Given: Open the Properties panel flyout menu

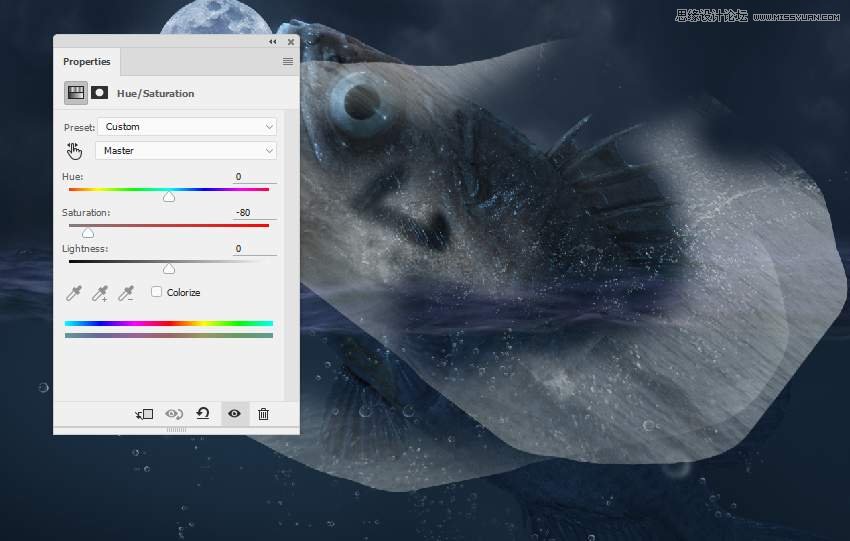Looking at the screenshot, I should pyautogui.click(x=288, y=62).
